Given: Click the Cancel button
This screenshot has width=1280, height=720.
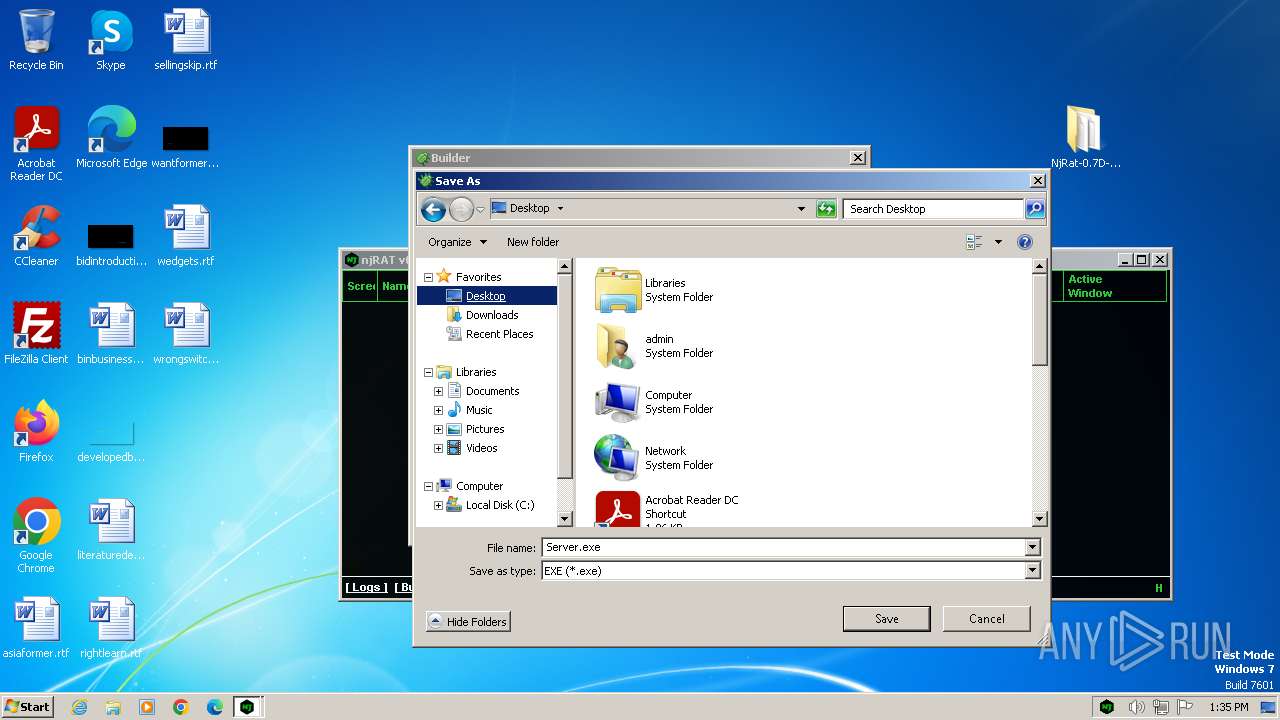Looking at the screenshot, I should click(x=986, y=619).
